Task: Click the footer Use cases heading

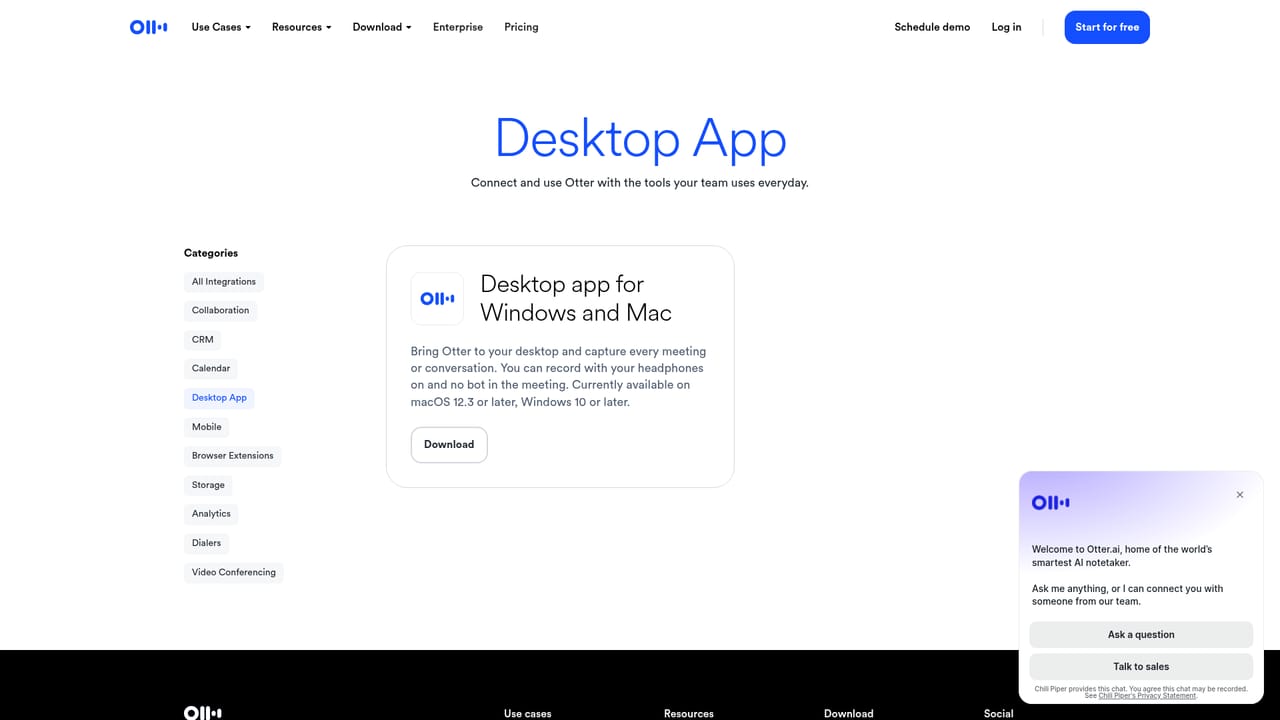Action: point(528,713)
